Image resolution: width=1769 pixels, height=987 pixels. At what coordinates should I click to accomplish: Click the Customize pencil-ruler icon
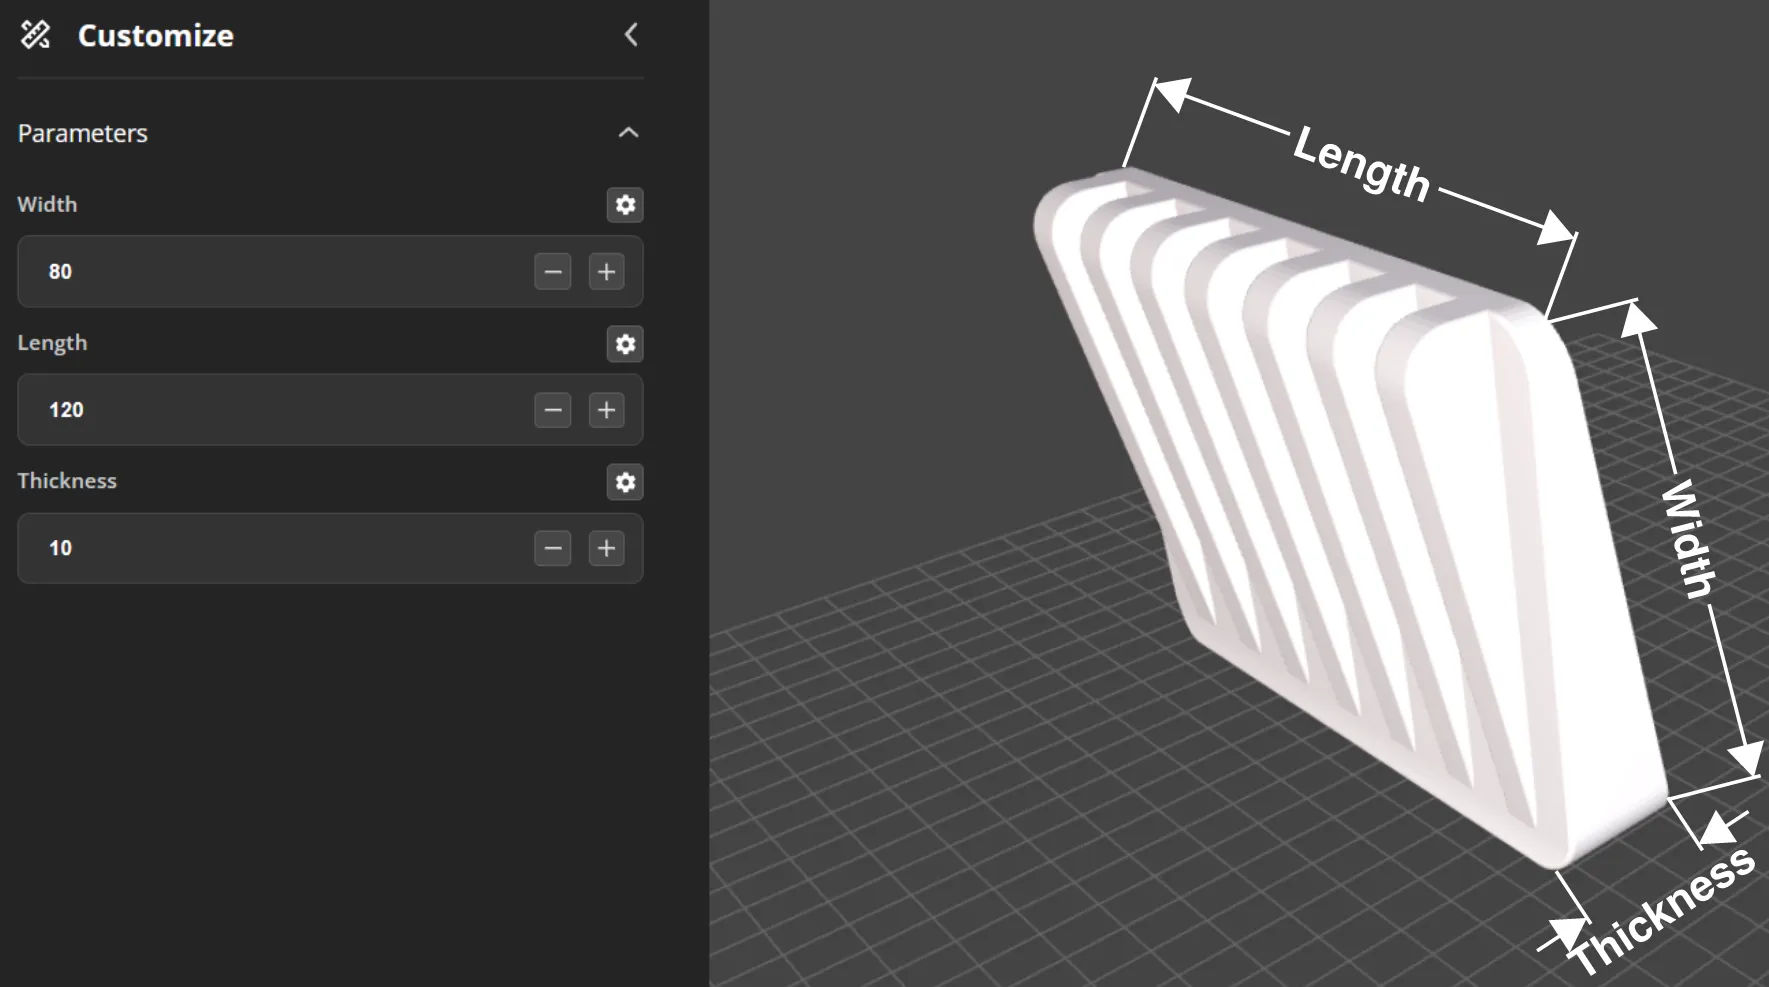tap(35, 35)
